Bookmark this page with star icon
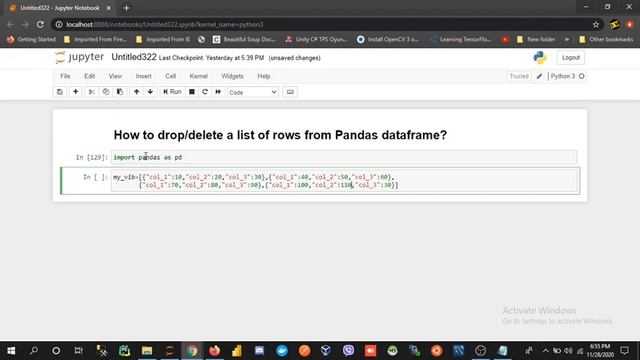 pos(596,24)
